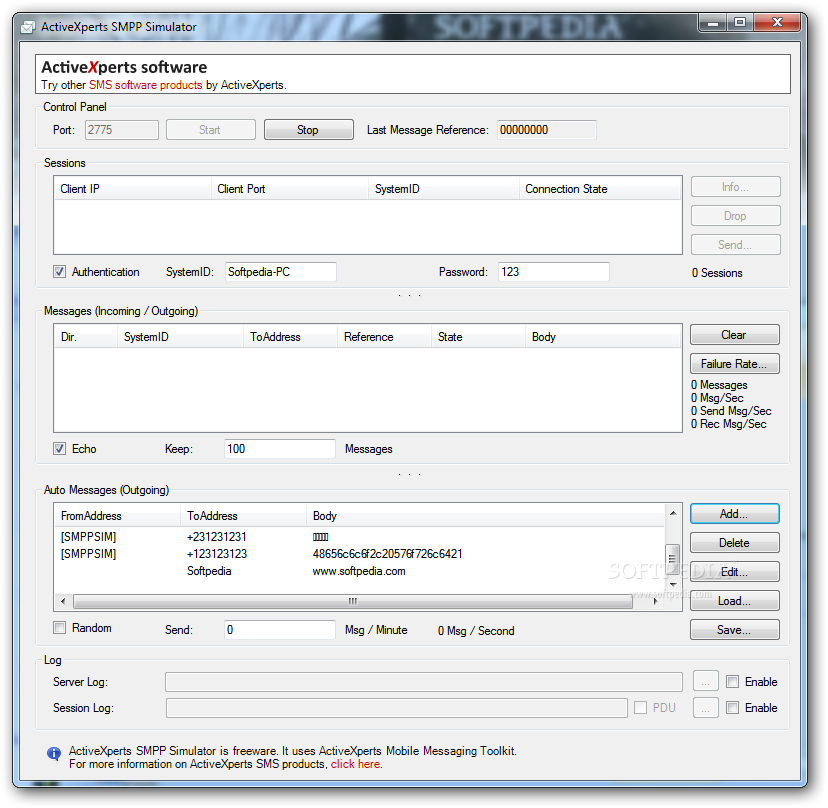This screenshot has width=828, height=808.
Task: Click the Client Port column header
Action: pos(289,189)
